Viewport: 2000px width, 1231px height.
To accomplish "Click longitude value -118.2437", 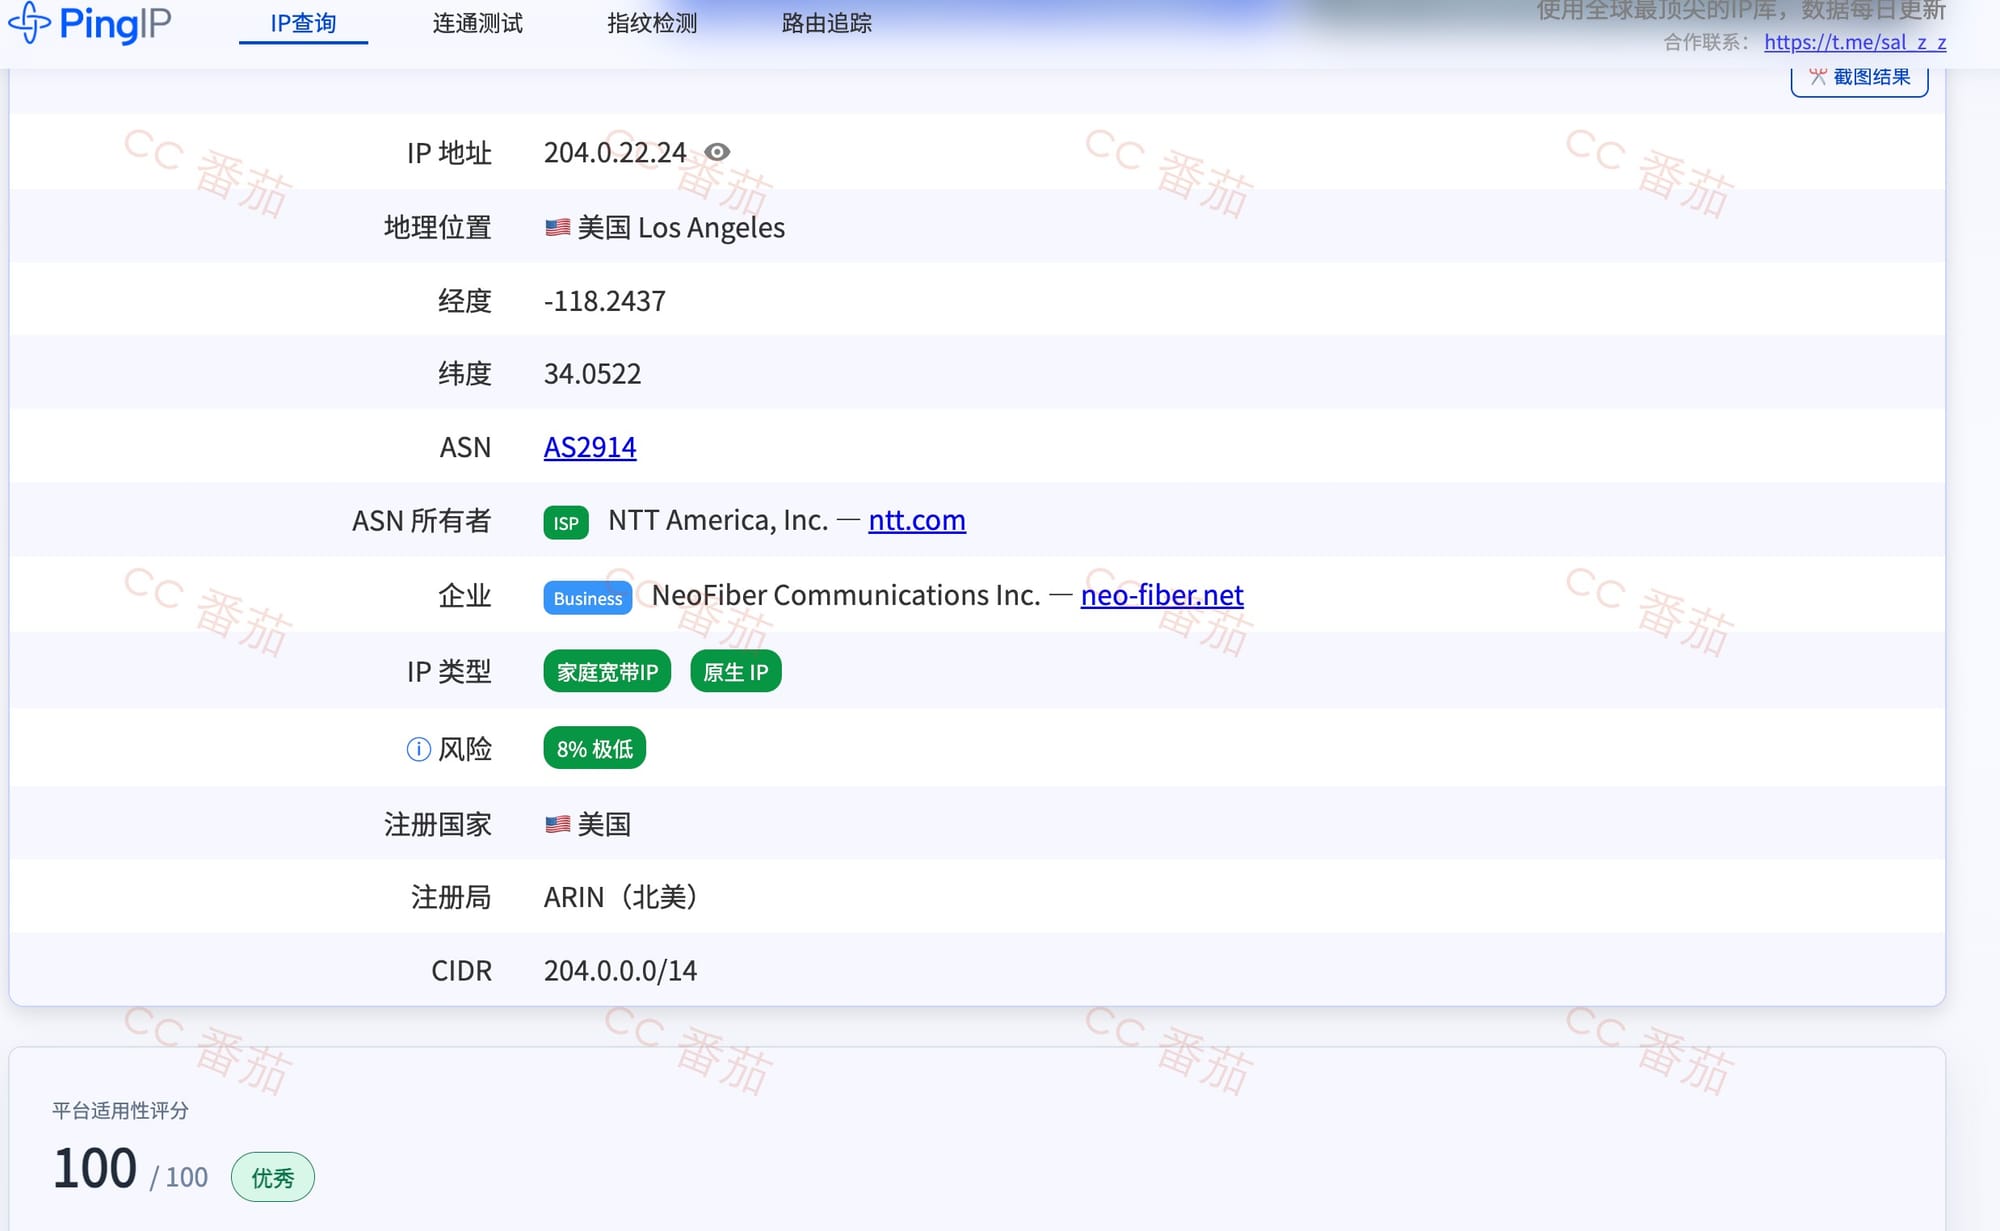I will 605,301.
